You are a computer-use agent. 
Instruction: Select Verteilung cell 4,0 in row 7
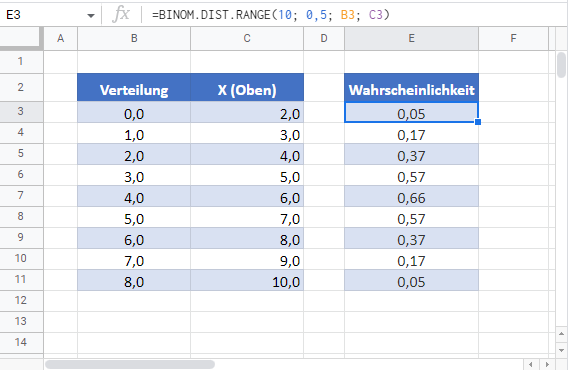pyautogui.click(x=134, y=196)
